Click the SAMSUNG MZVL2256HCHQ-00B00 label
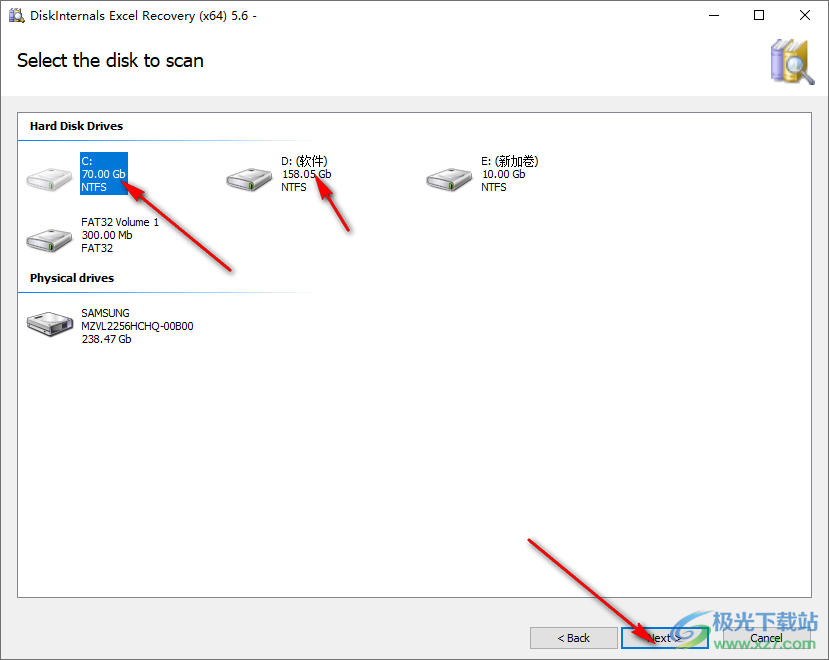 click(x=137, y=326)
